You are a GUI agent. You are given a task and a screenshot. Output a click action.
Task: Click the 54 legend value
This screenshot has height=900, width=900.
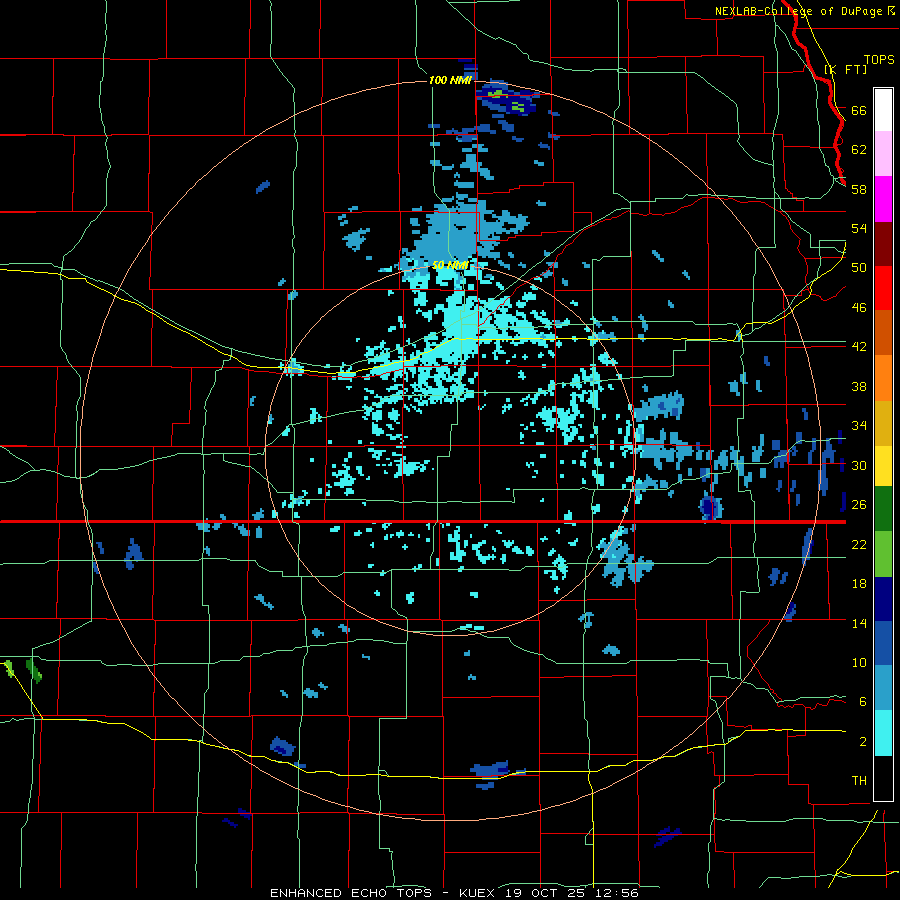(859, 228)
